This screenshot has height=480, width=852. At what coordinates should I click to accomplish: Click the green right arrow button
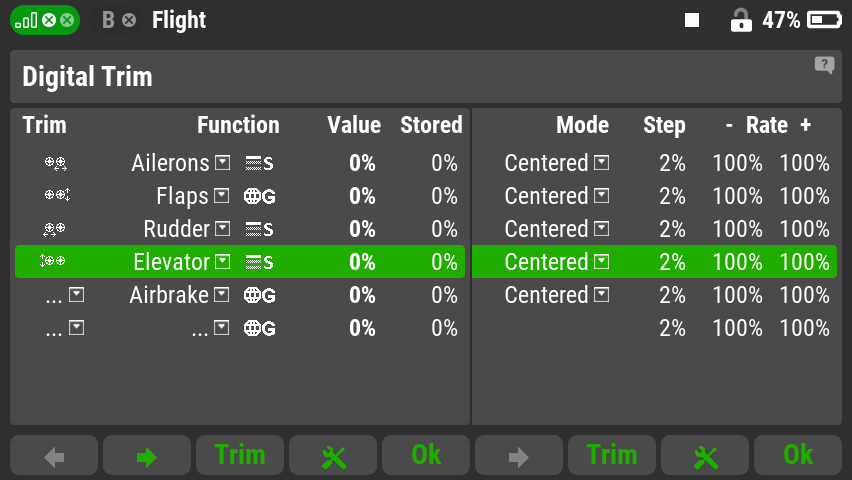point(147,456)
